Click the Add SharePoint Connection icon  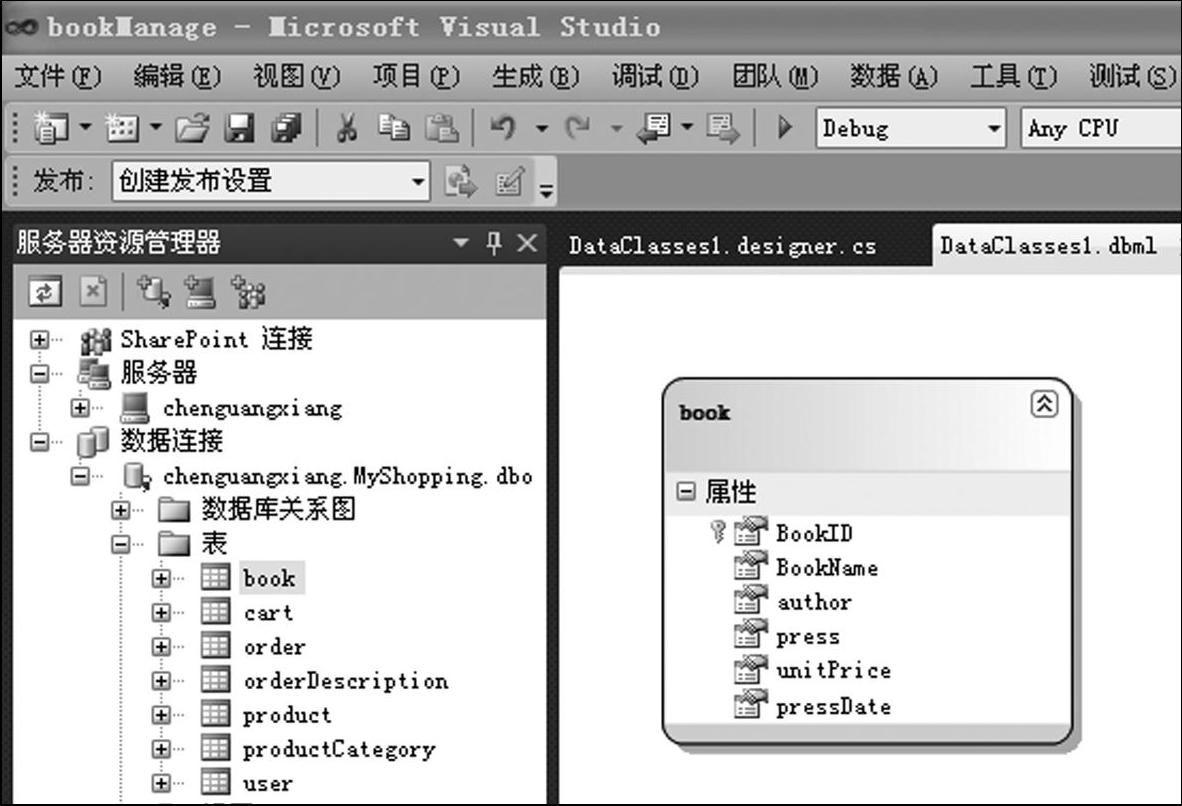(248, 292)
